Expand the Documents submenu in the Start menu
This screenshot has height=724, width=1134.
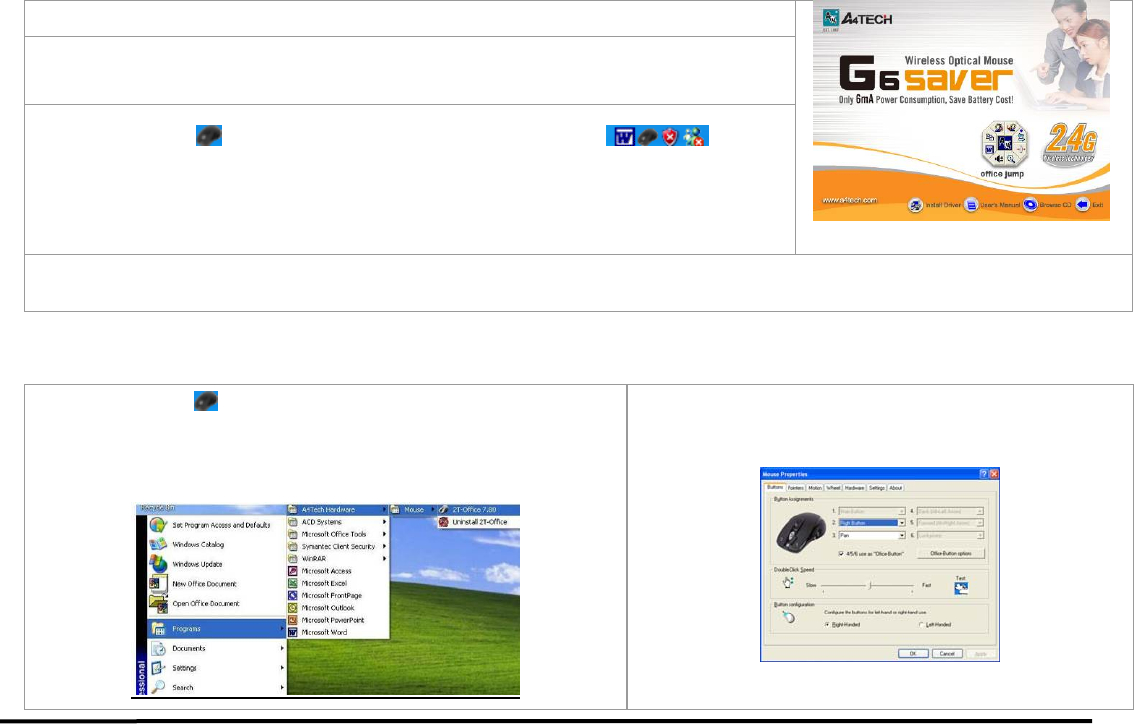tap(217, 648)
